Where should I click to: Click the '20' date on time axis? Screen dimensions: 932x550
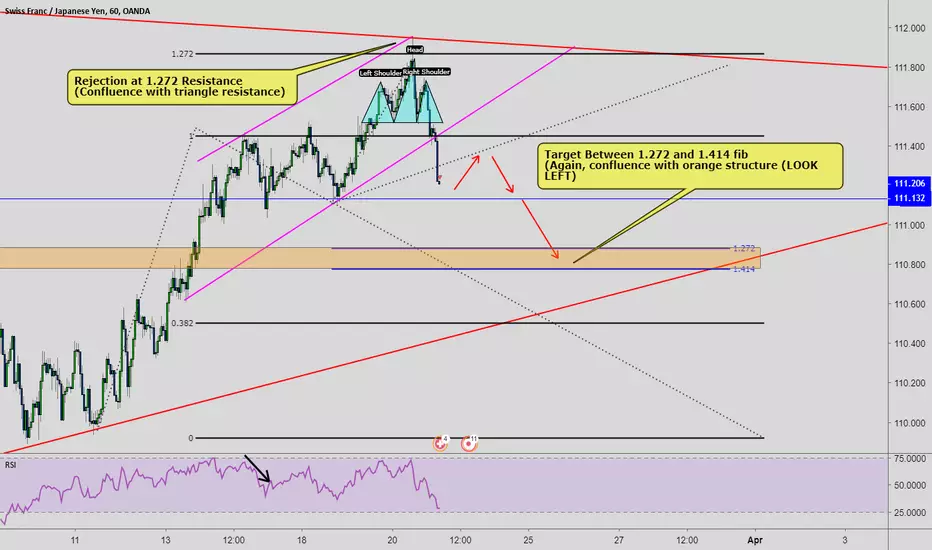(x=392, y=540)
